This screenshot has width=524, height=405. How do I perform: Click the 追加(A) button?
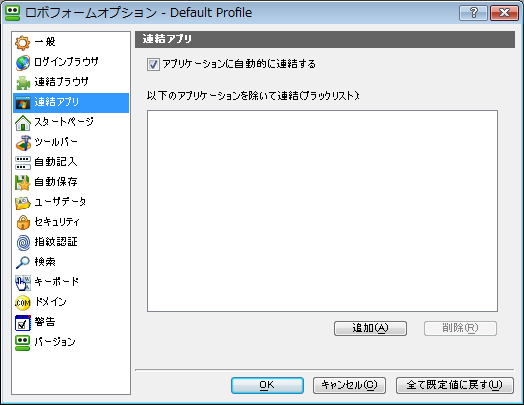click(370, 328)
